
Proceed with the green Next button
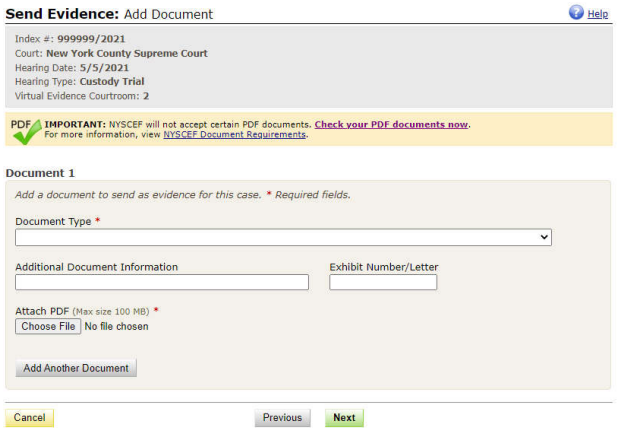(344, 418)
